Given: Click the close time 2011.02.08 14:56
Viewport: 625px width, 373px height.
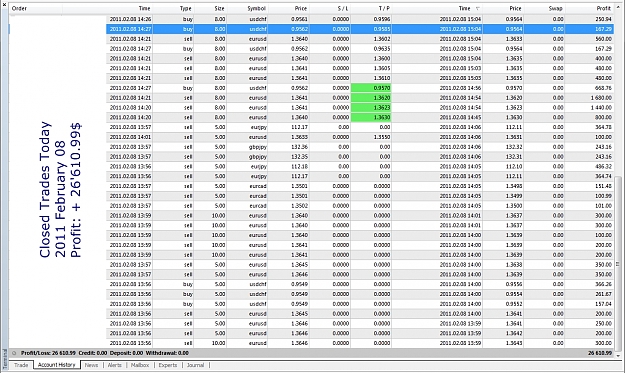Looking at the screenshot, I should (x=460, y=88).
